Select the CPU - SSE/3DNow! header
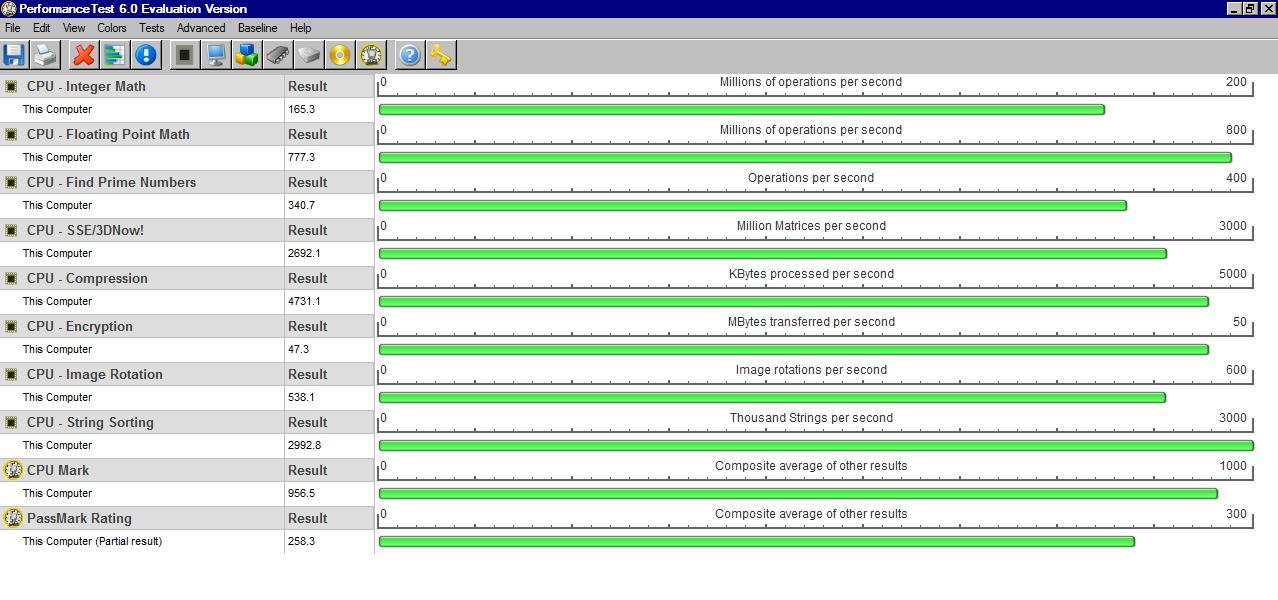The height and width of the screenshot is (600, 1278). (85, 230)
